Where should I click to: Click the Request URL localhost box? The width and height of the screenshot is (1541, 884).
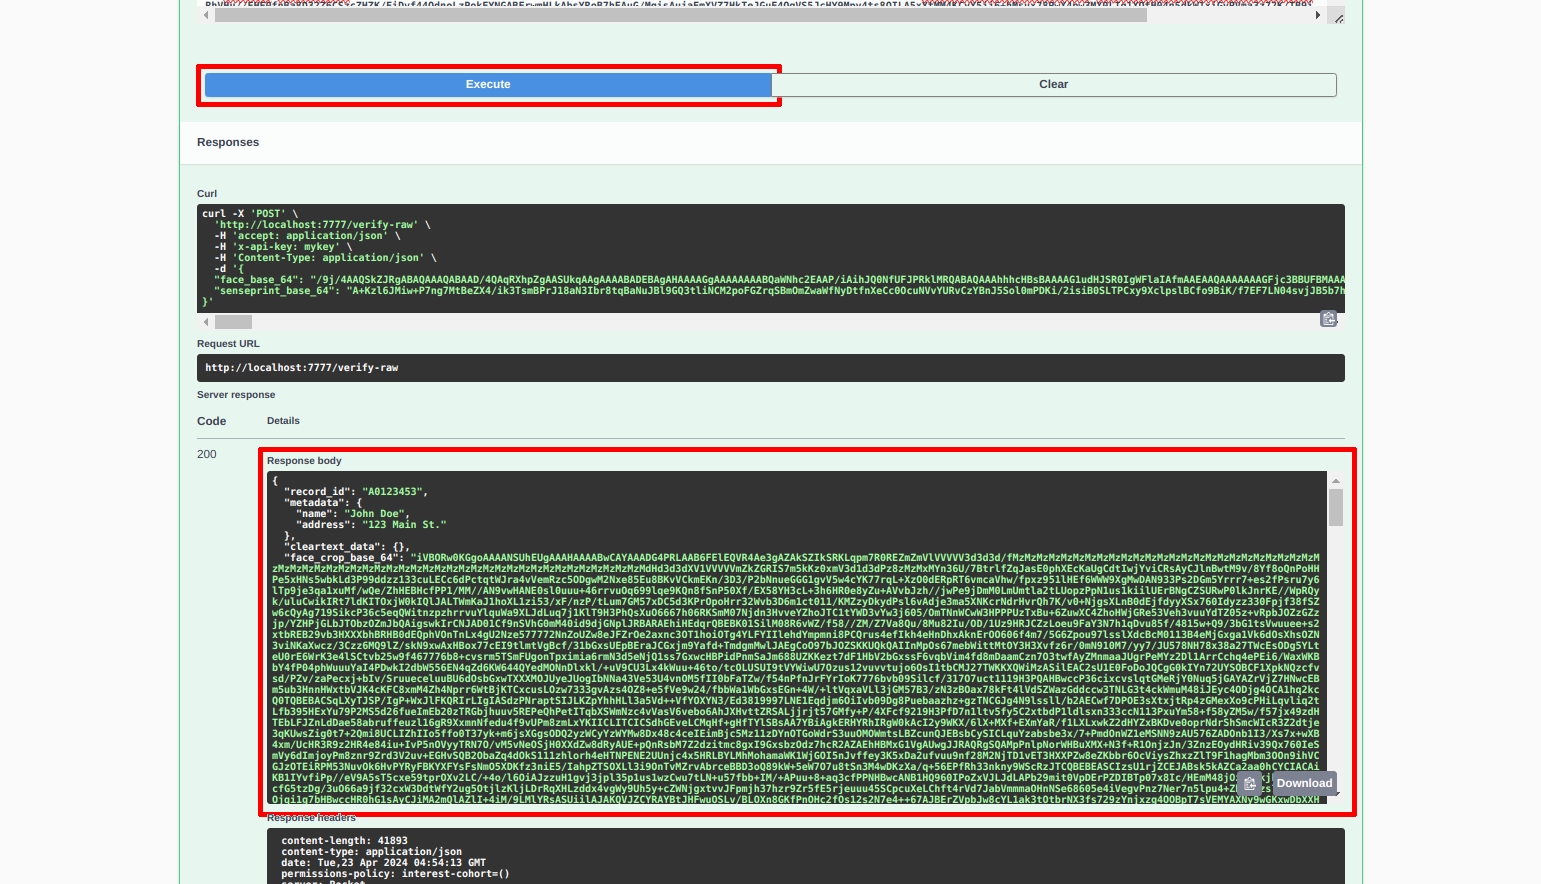770,368
